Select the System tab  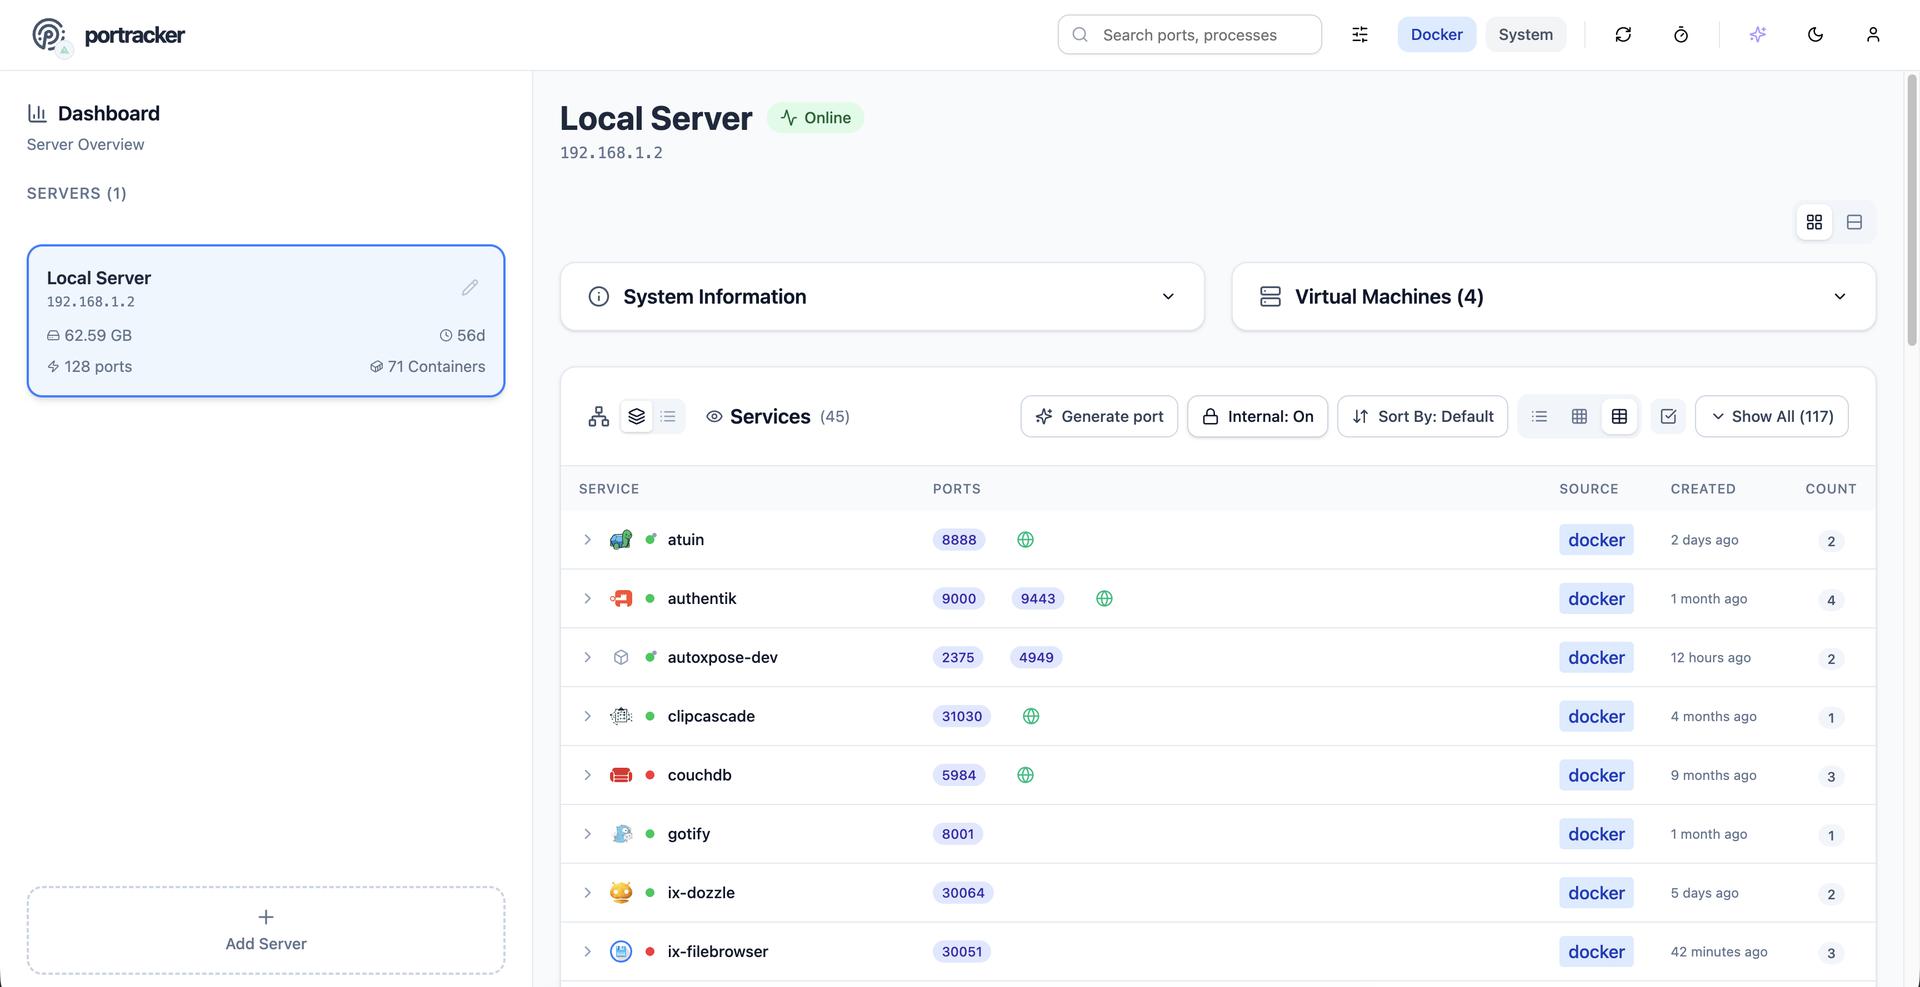coord(1525,35)
